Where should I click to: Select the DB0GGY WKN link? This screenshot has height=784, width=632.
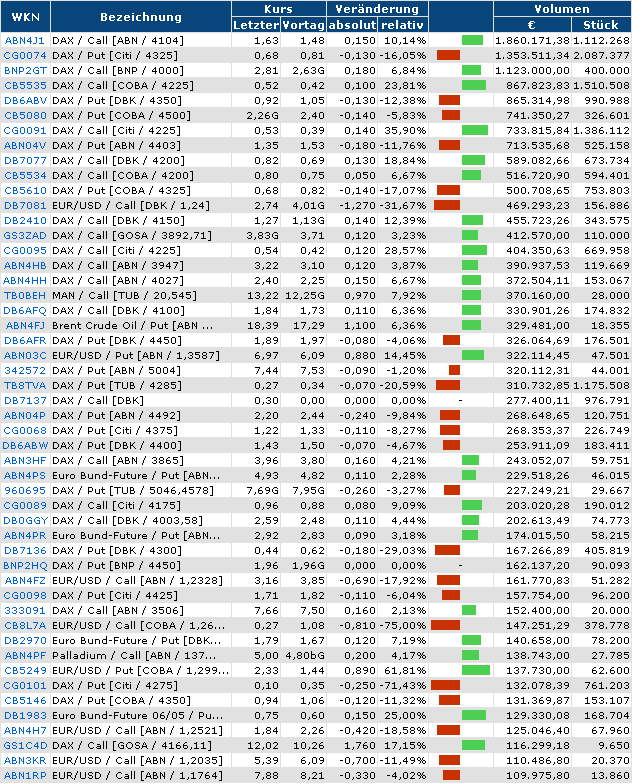point(25,520)
